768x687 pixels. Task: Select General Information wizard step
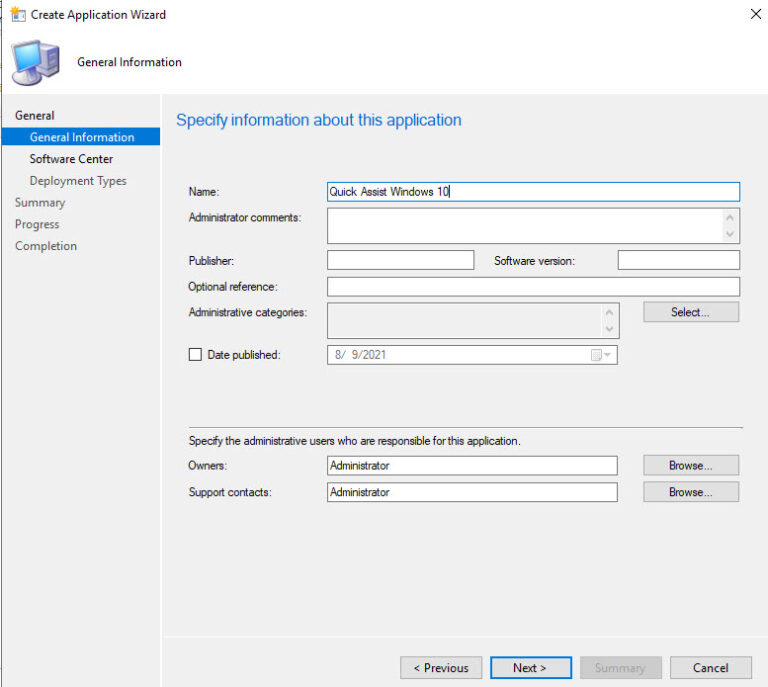(81, 137)
